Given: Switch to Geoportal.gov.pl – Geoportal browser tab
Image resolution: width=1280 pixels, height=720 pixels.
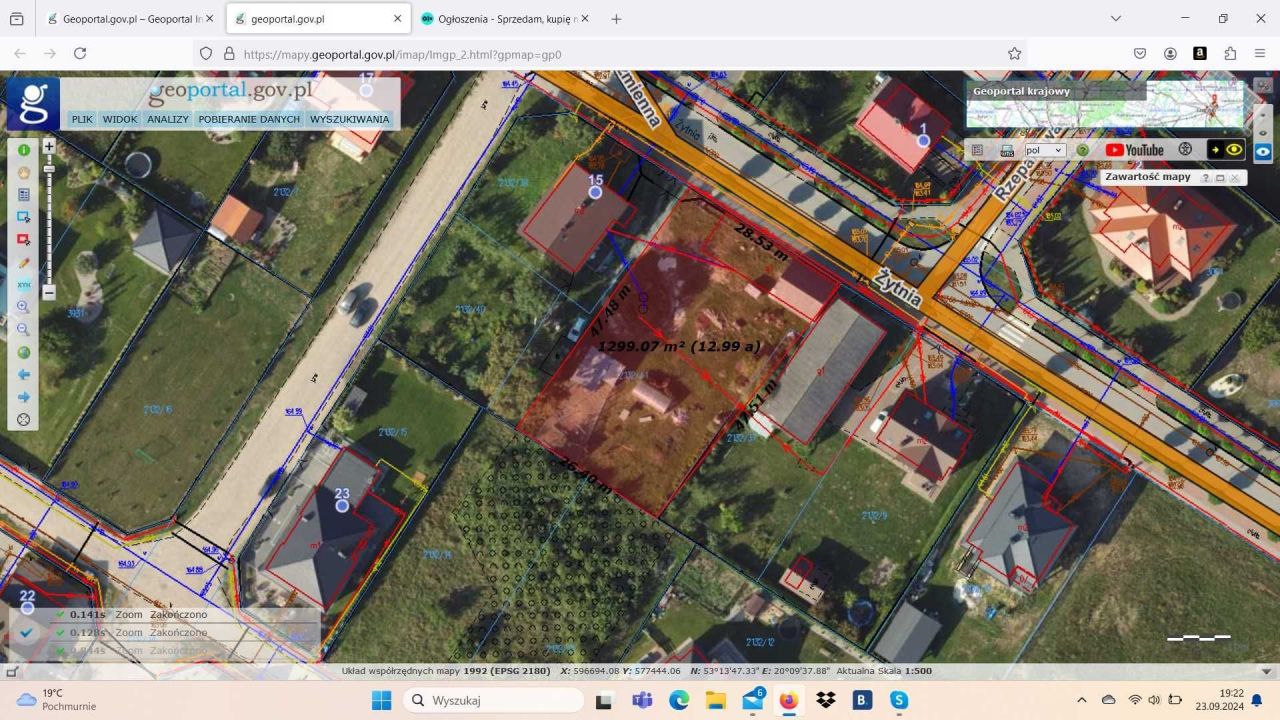Looking at the screenshot, I should pos(129,19).
